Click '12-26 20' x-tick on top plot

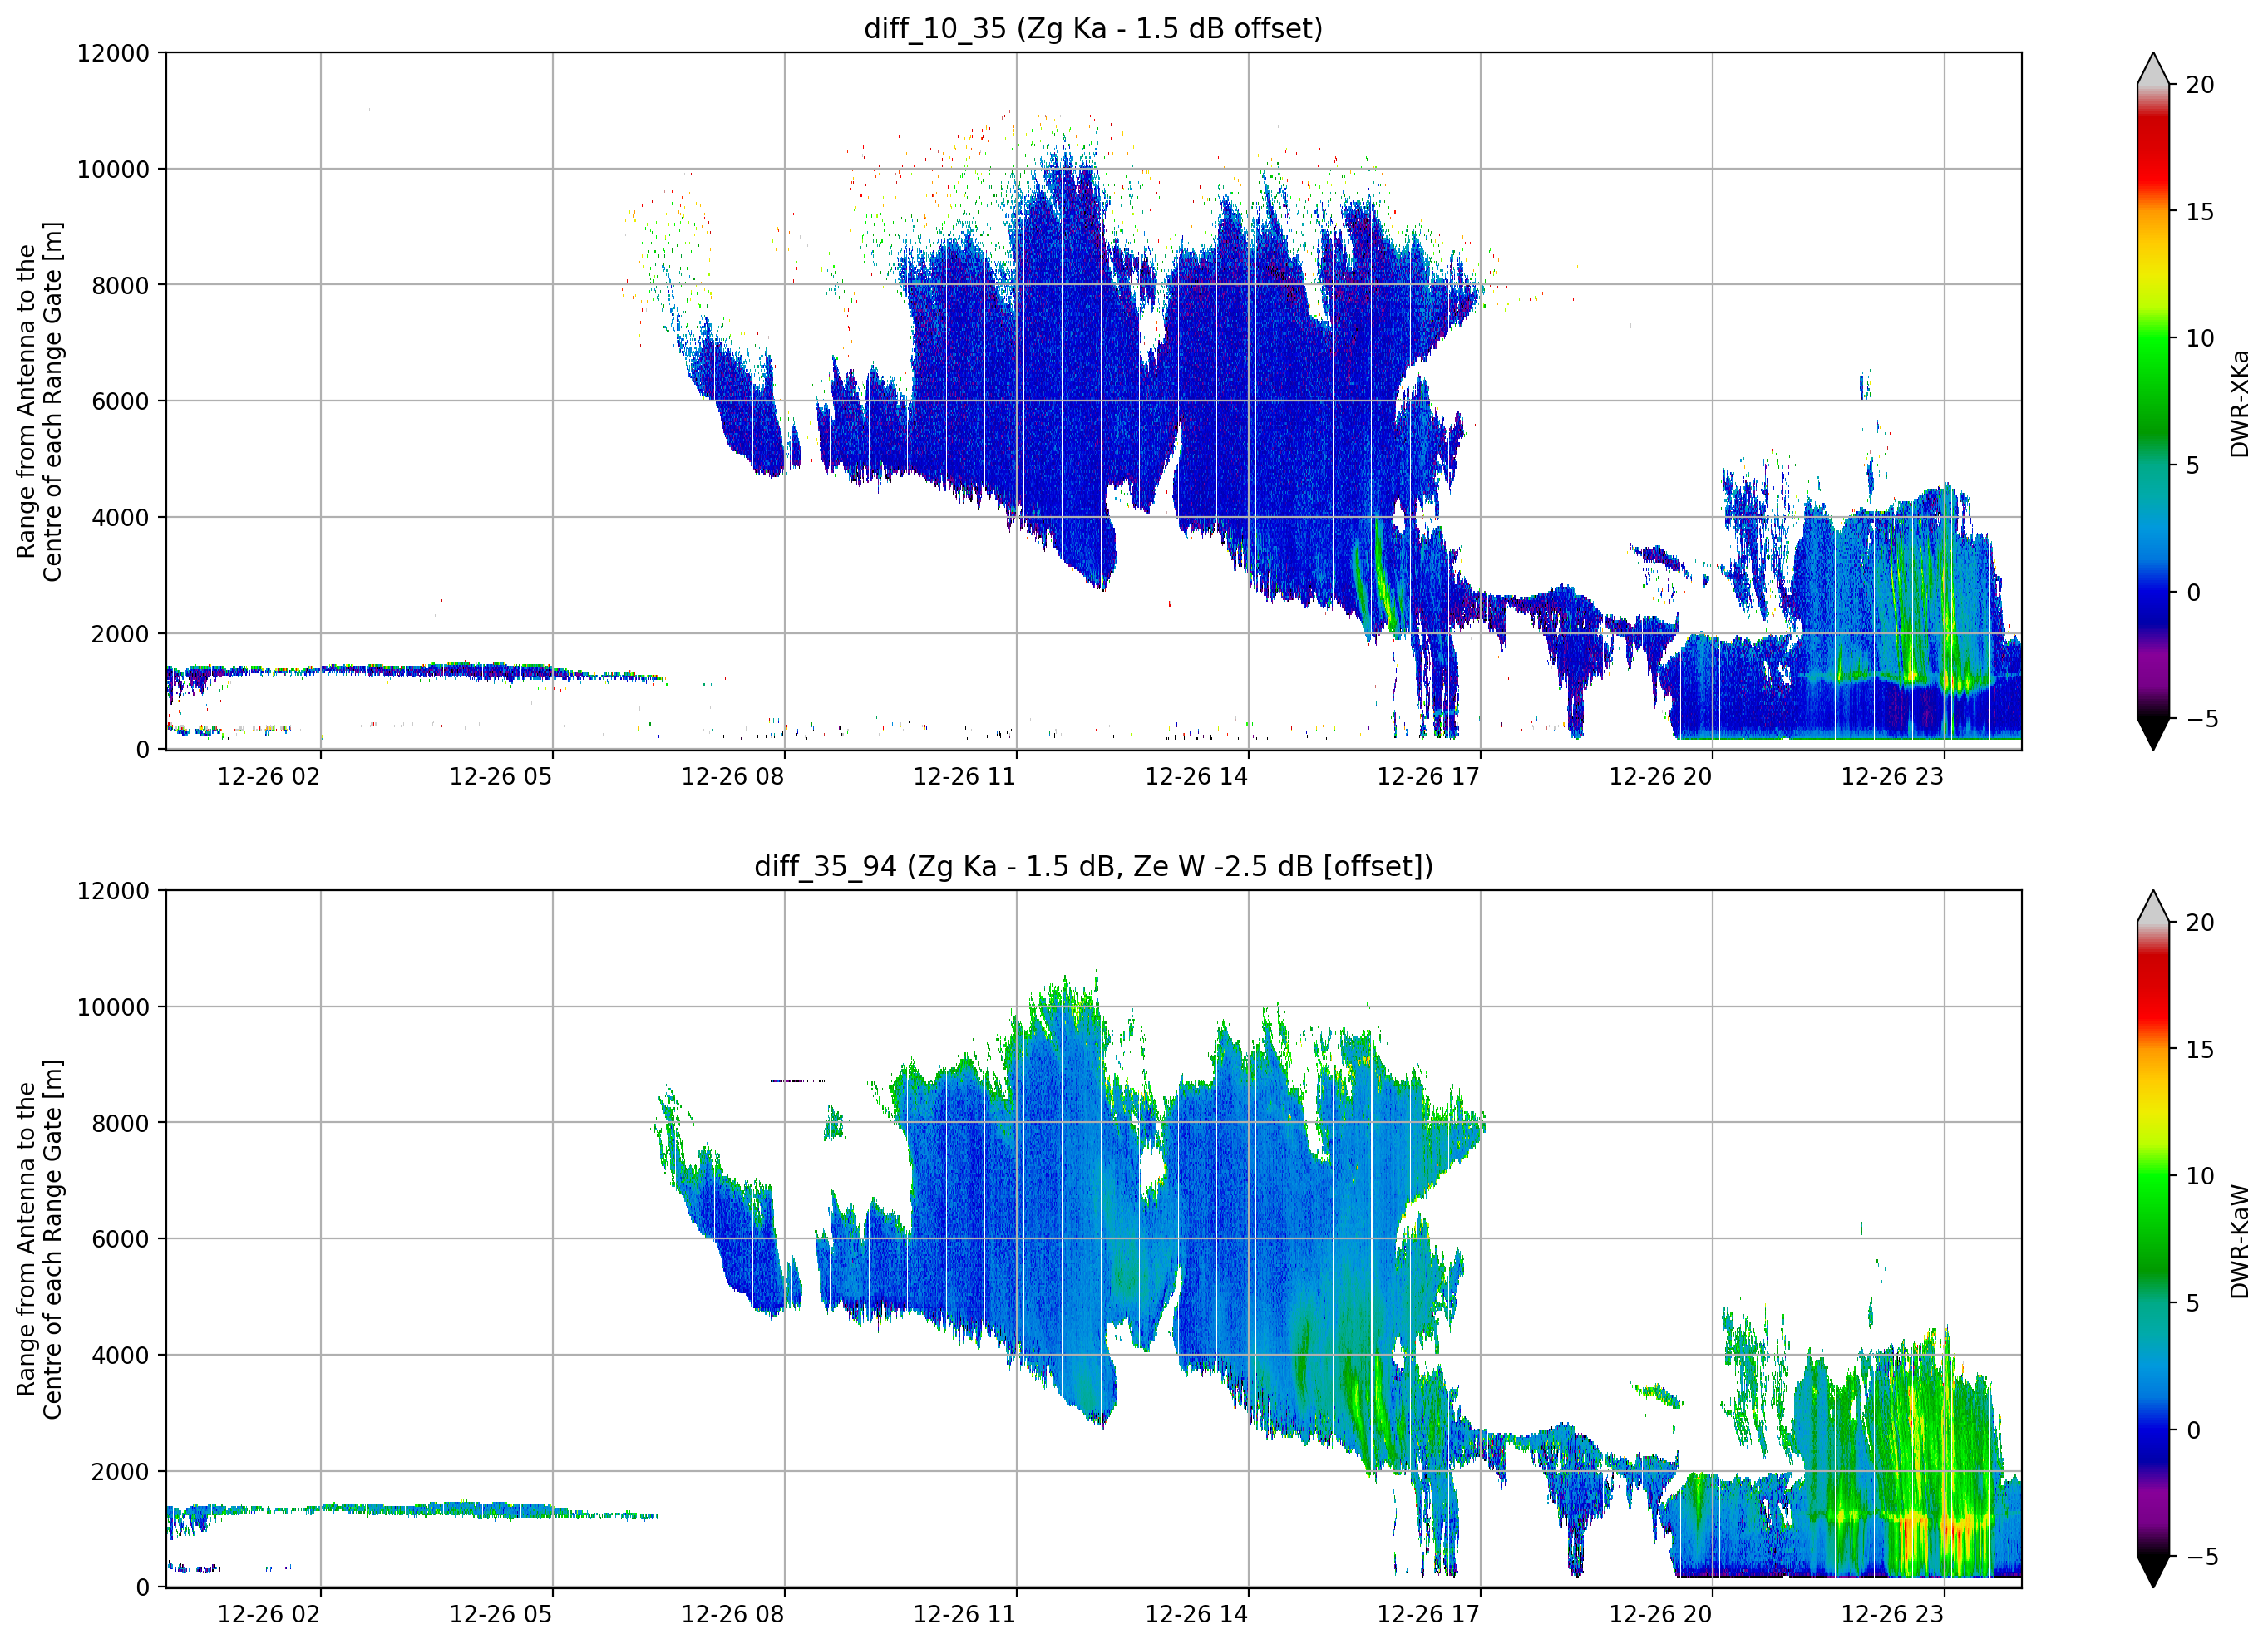1661,777
